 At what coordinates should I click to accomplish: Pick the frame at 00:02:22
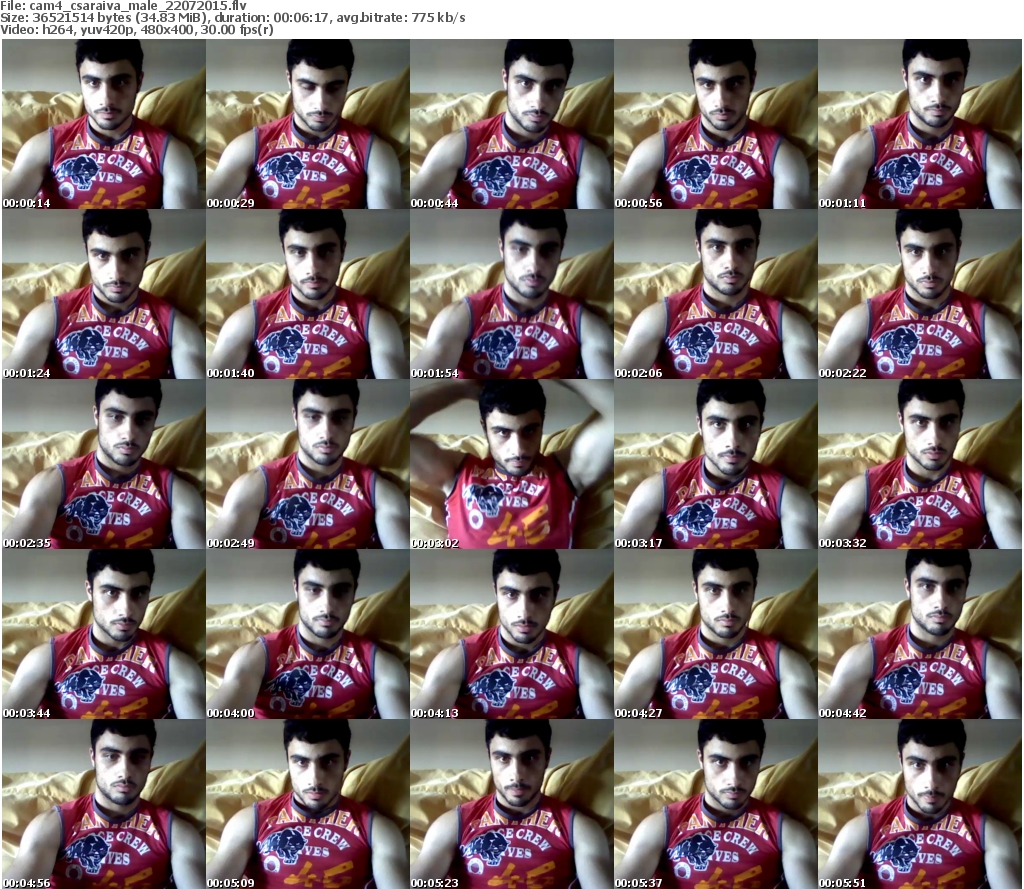[920, 294]
